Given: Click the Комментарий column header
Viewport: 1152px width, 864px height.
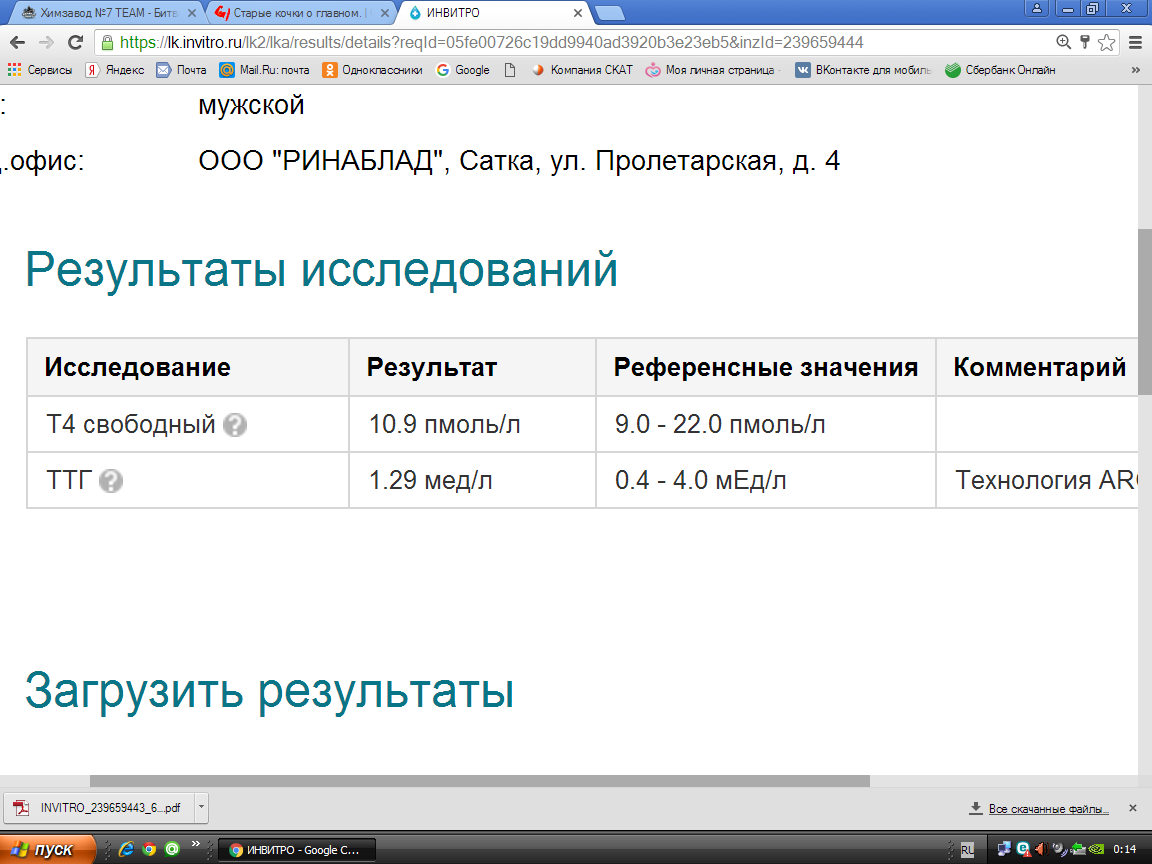Looking at the screenshot, I should tap(1037, 367).
